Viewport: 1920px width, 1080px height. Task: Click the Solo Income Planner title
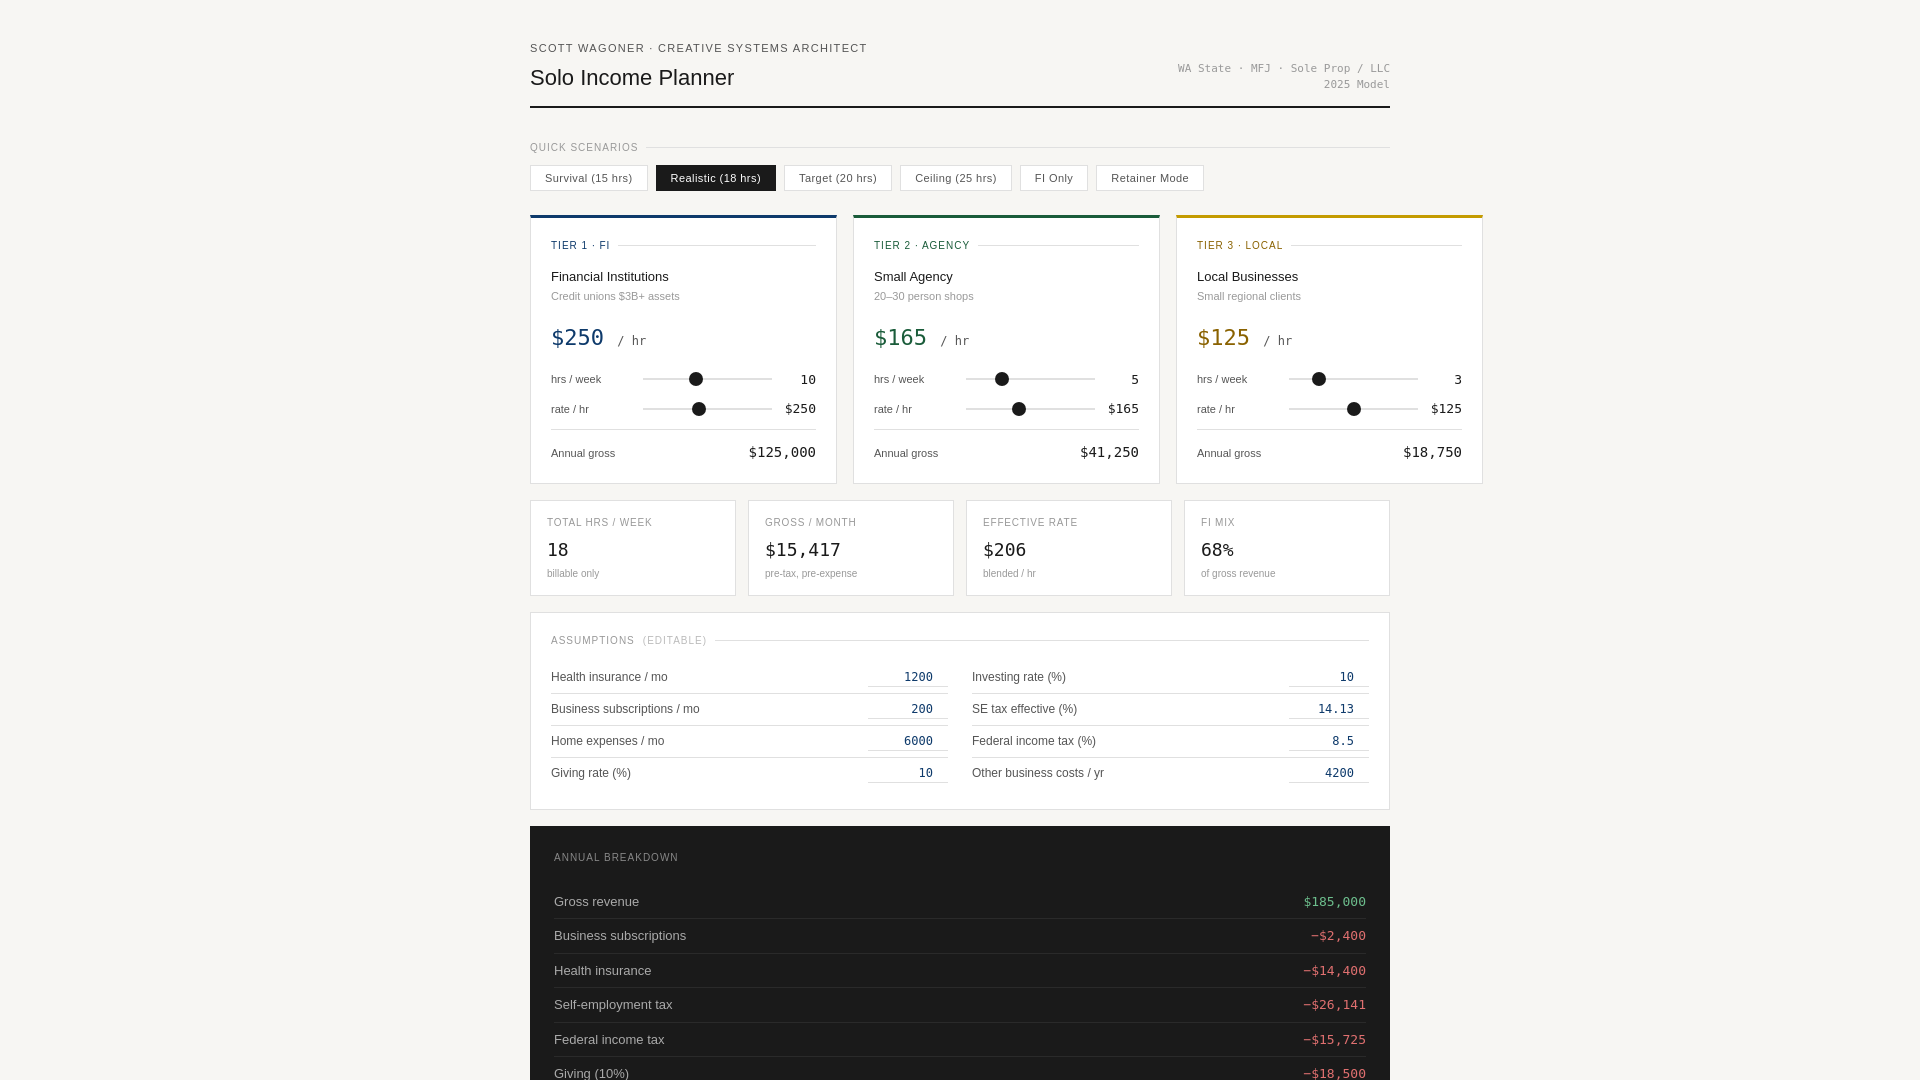[x=632, y=78]
